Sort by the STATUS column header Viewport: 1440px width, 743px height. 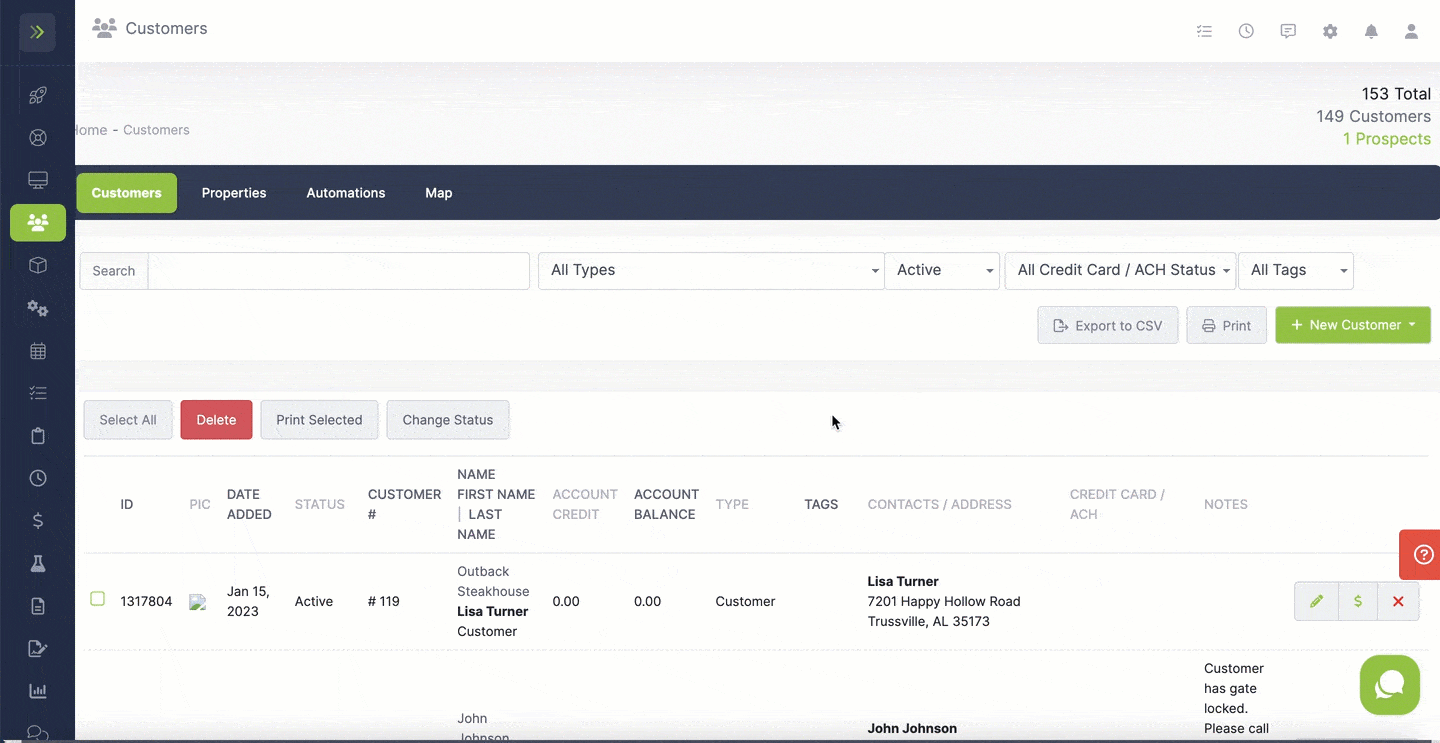320,504
